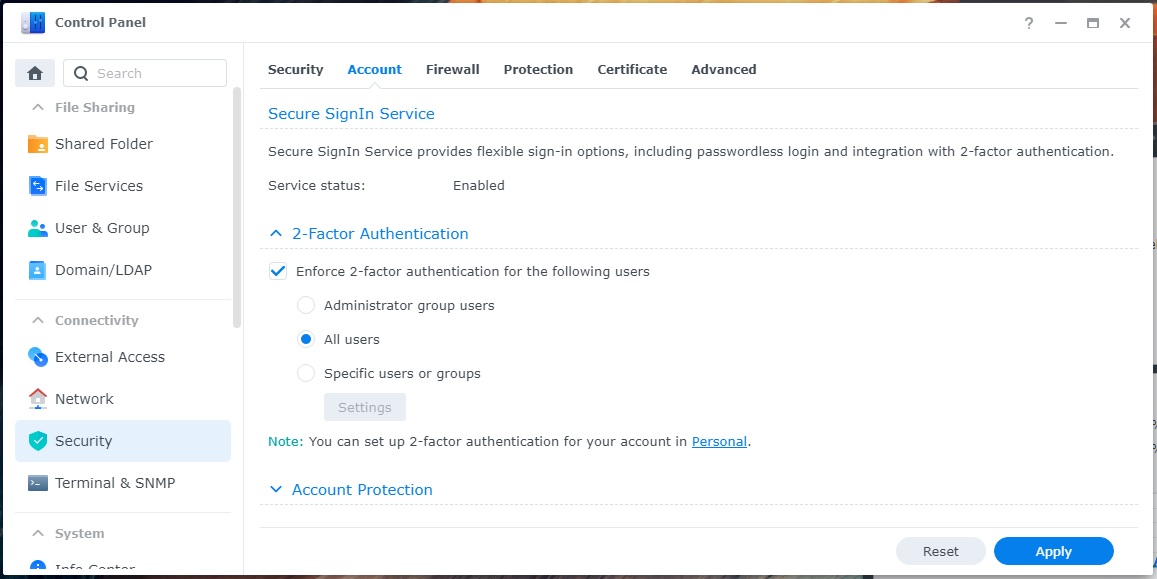Open File Services icon in sidebar

tap(38, 186)
